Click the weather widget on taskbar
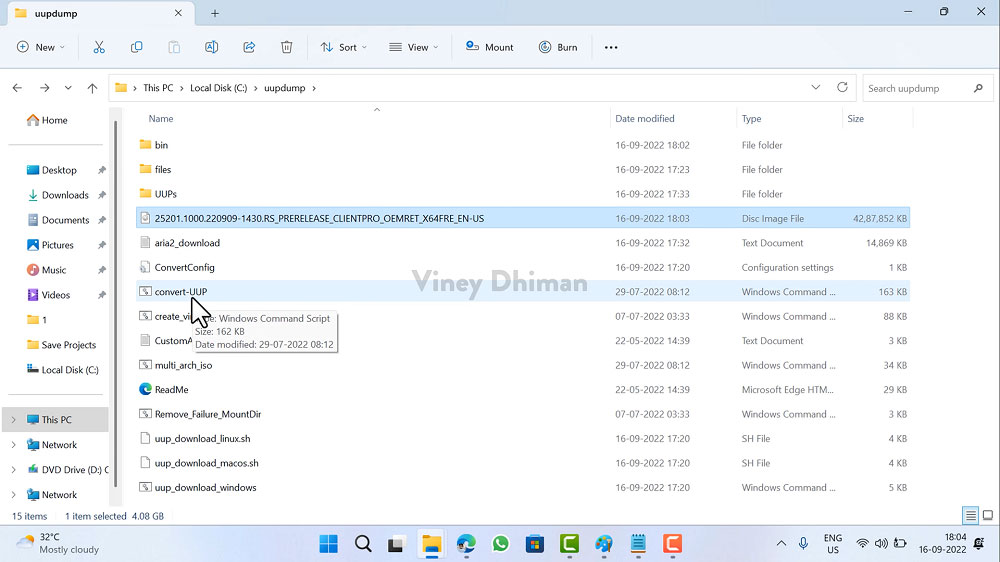This screenshot has height=562, width=1000. [x=57, y=544]
